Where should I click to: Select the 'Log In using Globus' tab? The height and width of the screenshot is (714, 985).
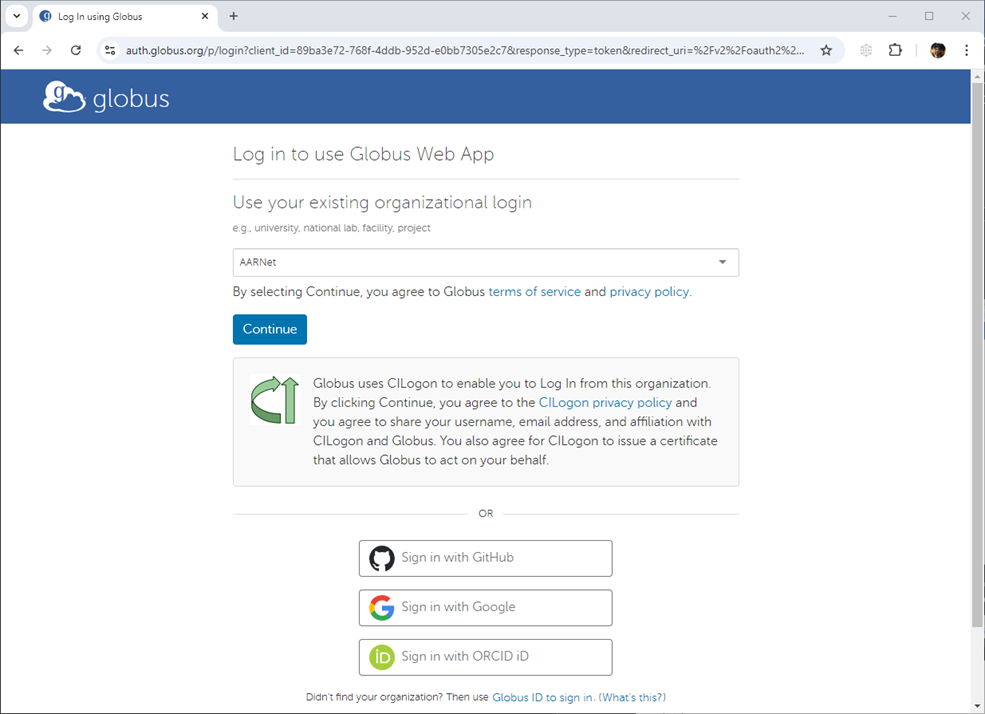124,17
